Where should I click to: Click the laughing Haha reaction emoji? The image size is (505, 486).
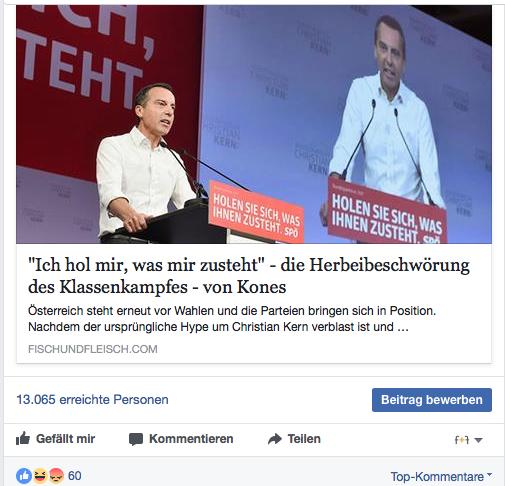[40, 476]
